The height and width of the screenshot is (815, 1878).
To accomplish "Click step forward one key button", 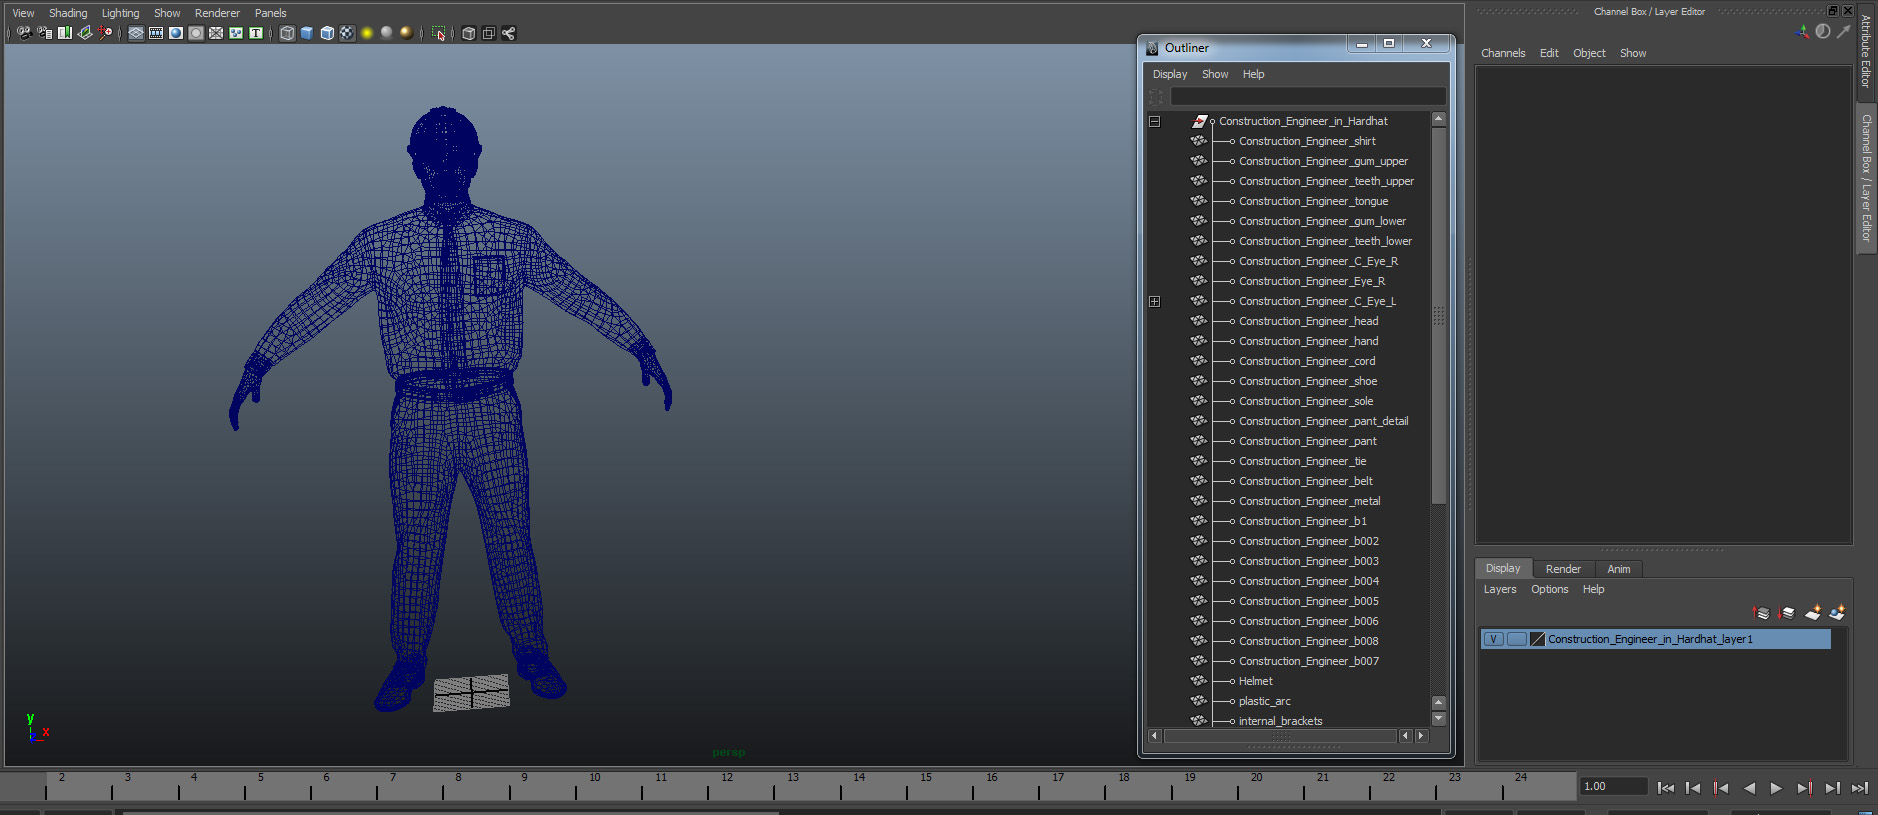I will tap(1804, 788).
